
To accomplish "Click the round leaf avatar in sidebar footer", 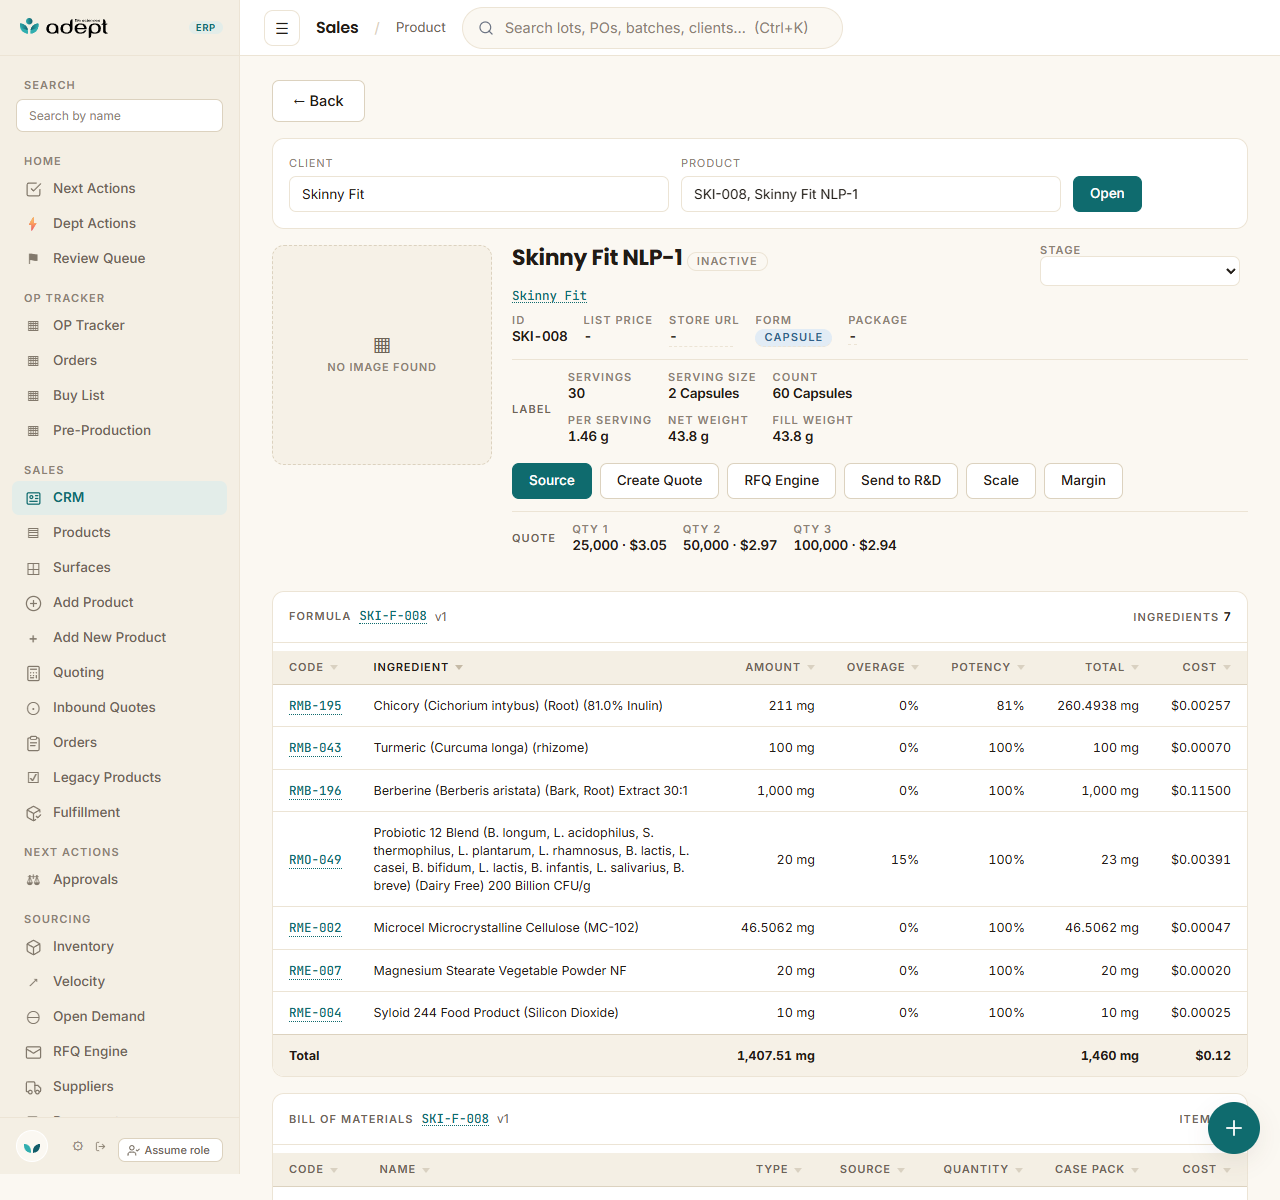I will click(32, 1146).
